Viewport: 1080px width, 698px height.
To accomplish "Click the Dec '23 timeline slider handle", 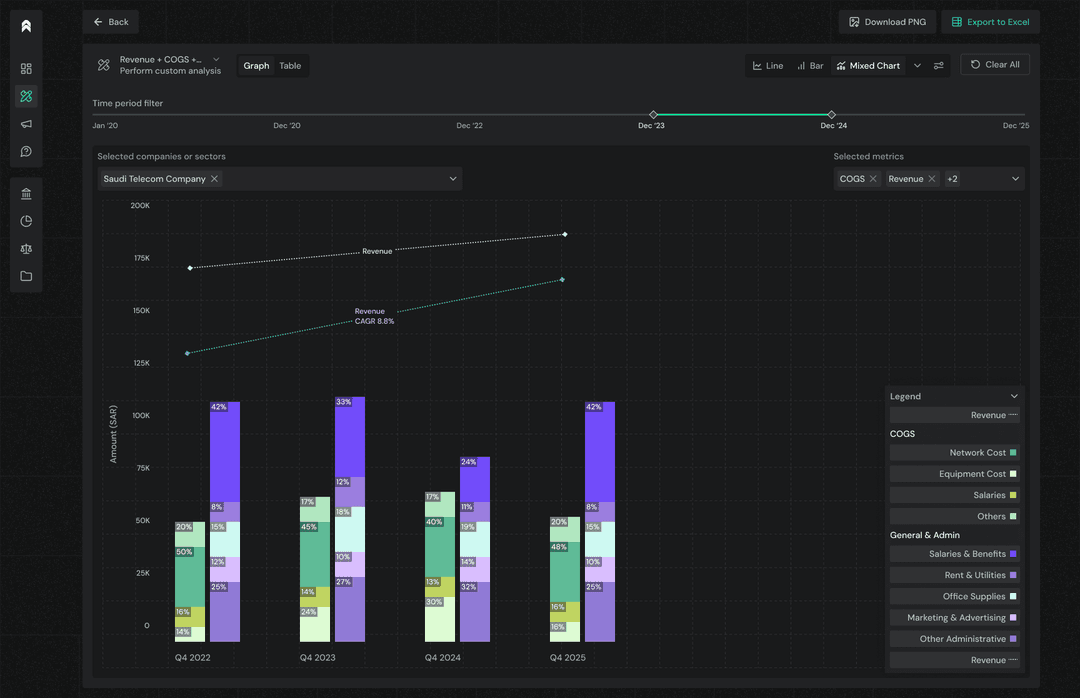I will [x=653, y=115].
